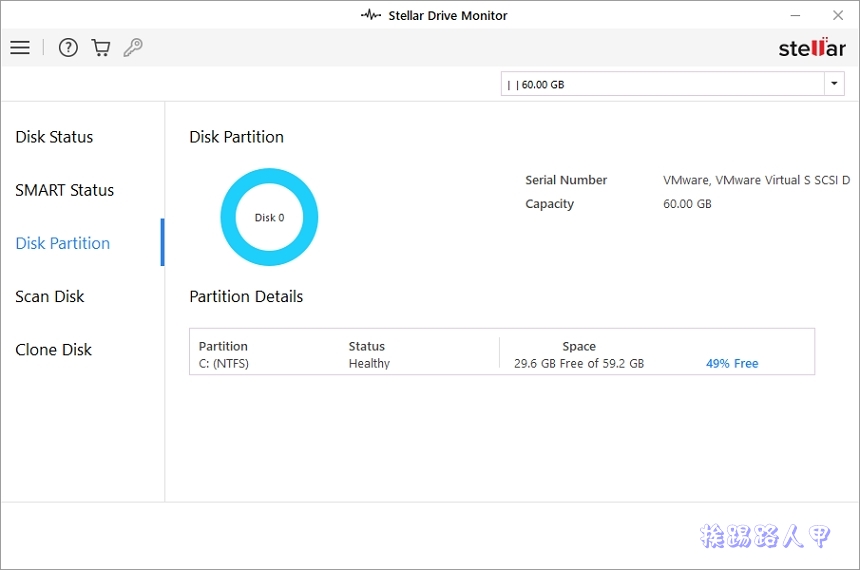Close the Stellar Drive Monitor window
This screenshot has width=860, height=570.
tap(838, 15)
